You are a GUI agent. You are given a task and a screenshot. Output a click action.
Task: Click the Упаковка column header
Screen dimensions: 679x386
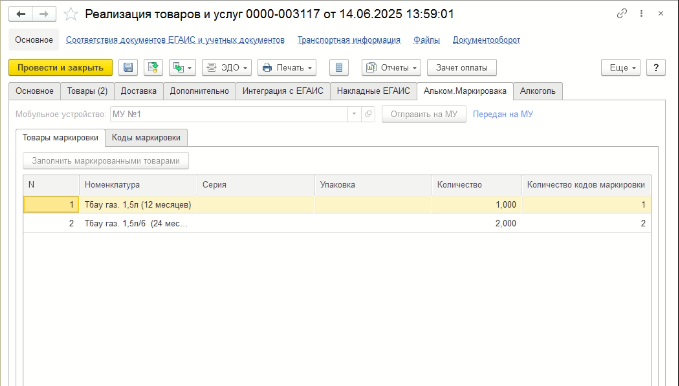coord(373,185)
